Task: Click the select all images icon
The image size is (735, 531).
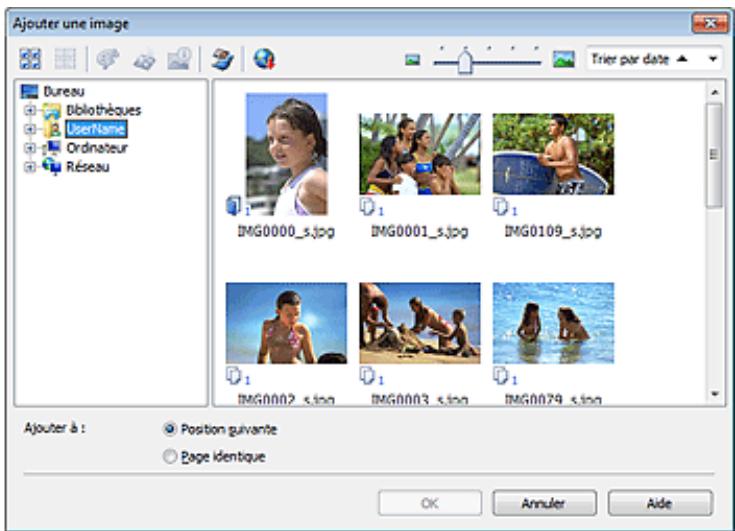Action: tap(30, 59)
